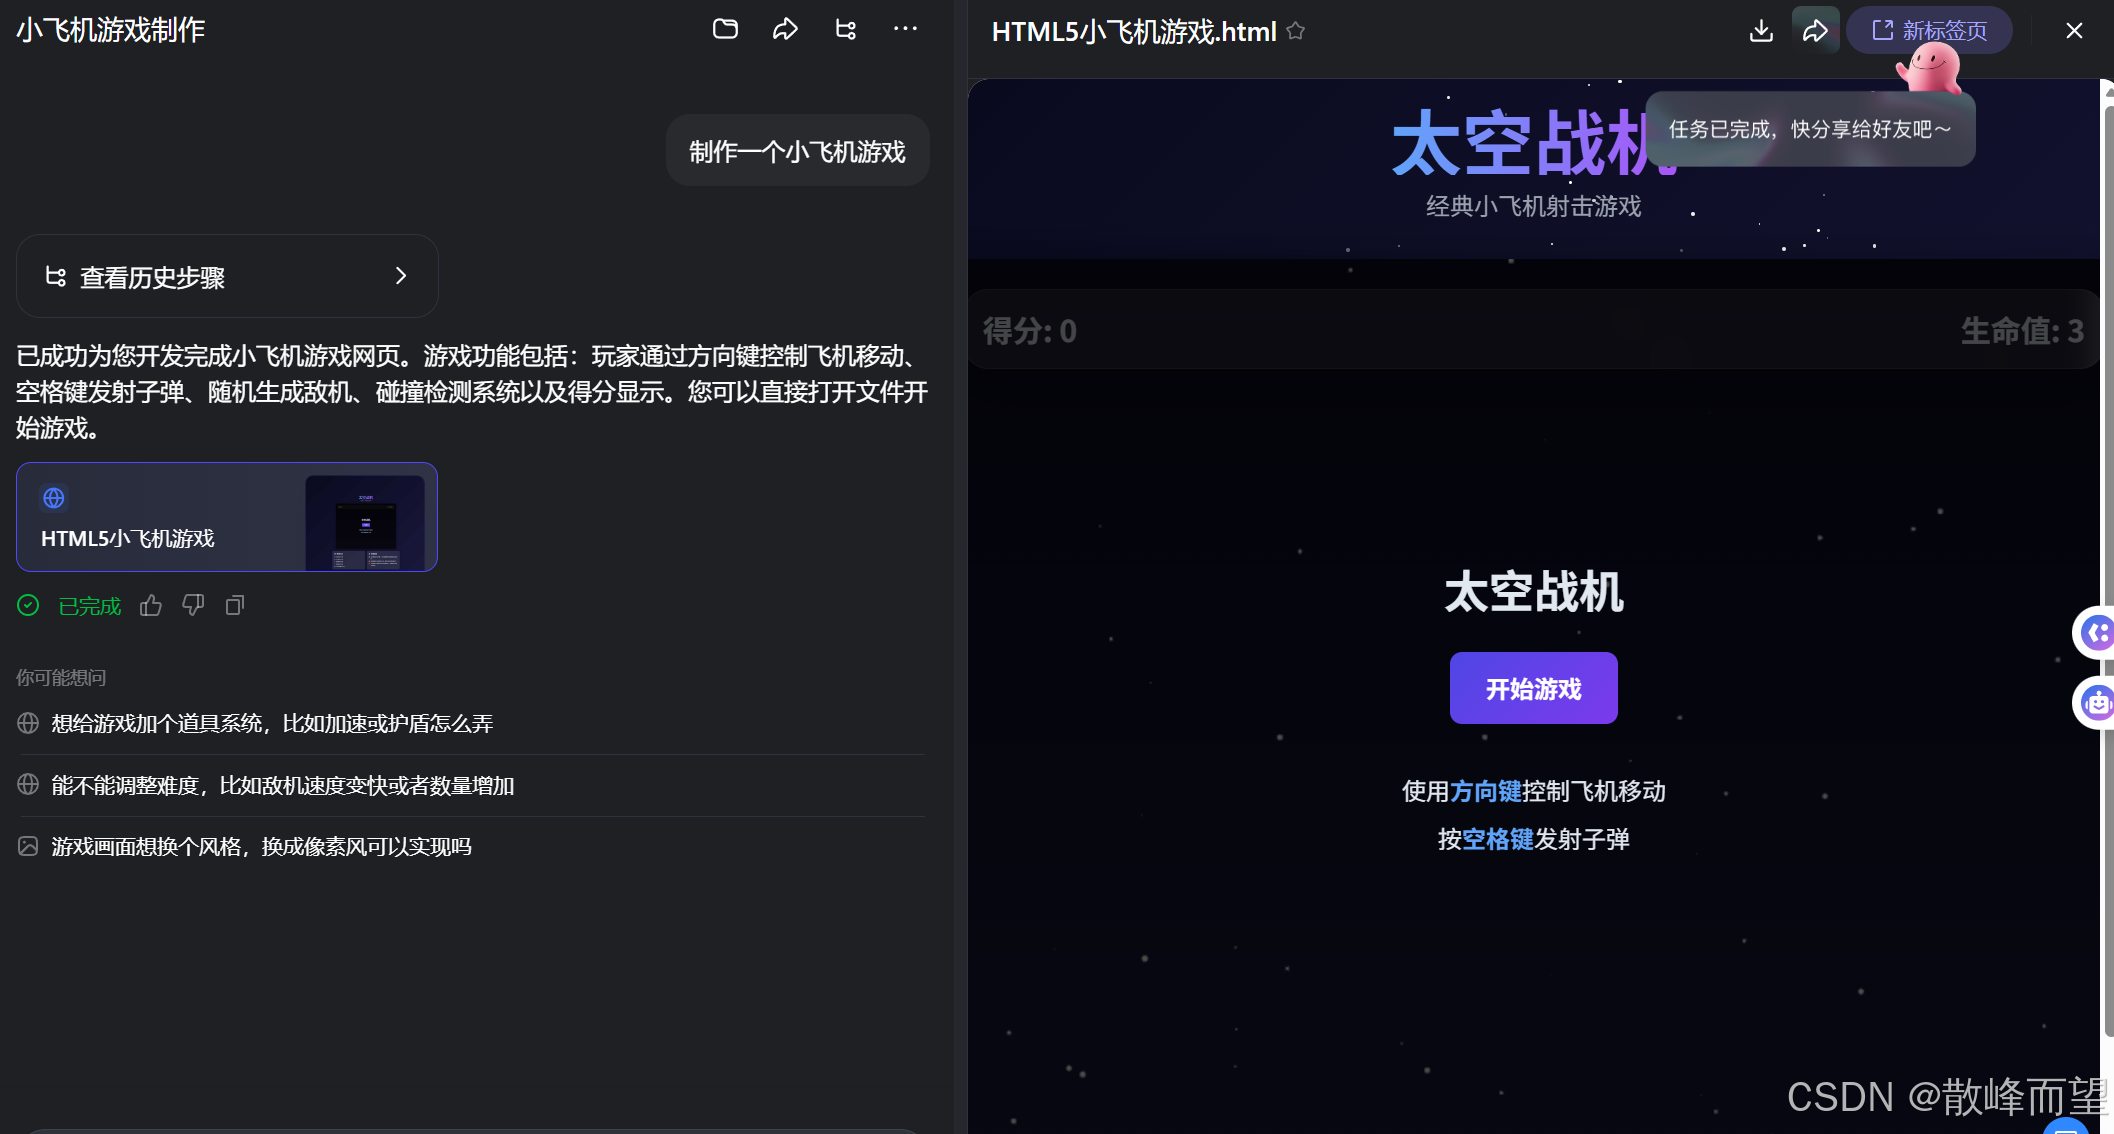Screen dimensions: 2114x1134
Task: Copy the completed response with copy icon
Action: (x=235, y=605)
